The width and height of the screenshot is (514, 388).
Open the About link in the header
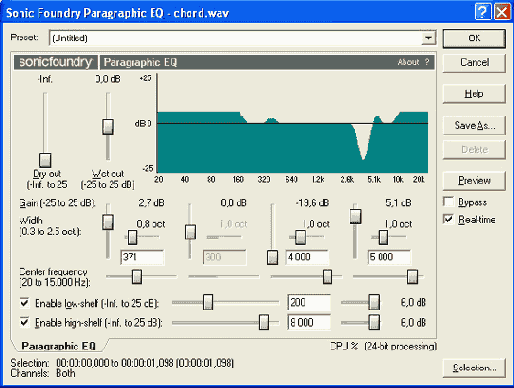coord(408,62)
